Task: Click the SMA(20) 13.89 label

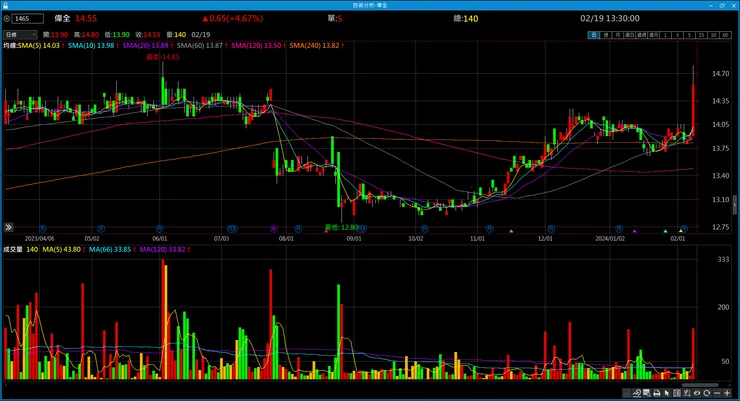Action: point(146,46)
